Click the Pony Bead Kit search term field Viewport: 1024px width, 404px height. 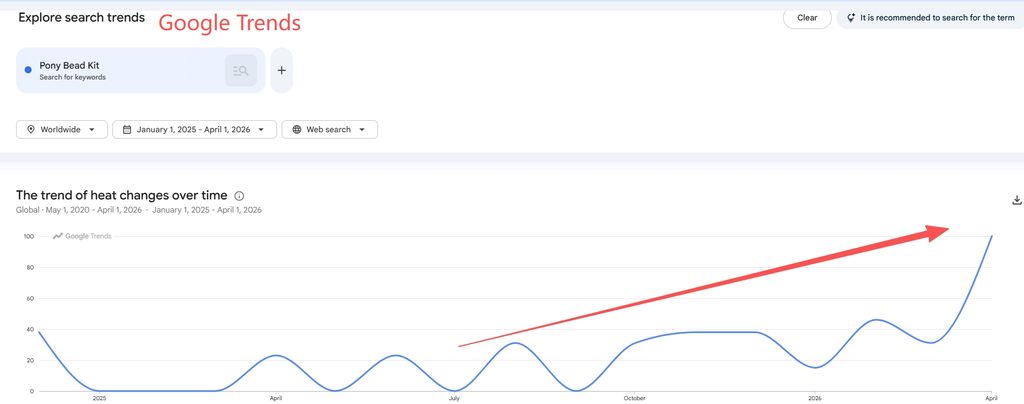[140, 70]
